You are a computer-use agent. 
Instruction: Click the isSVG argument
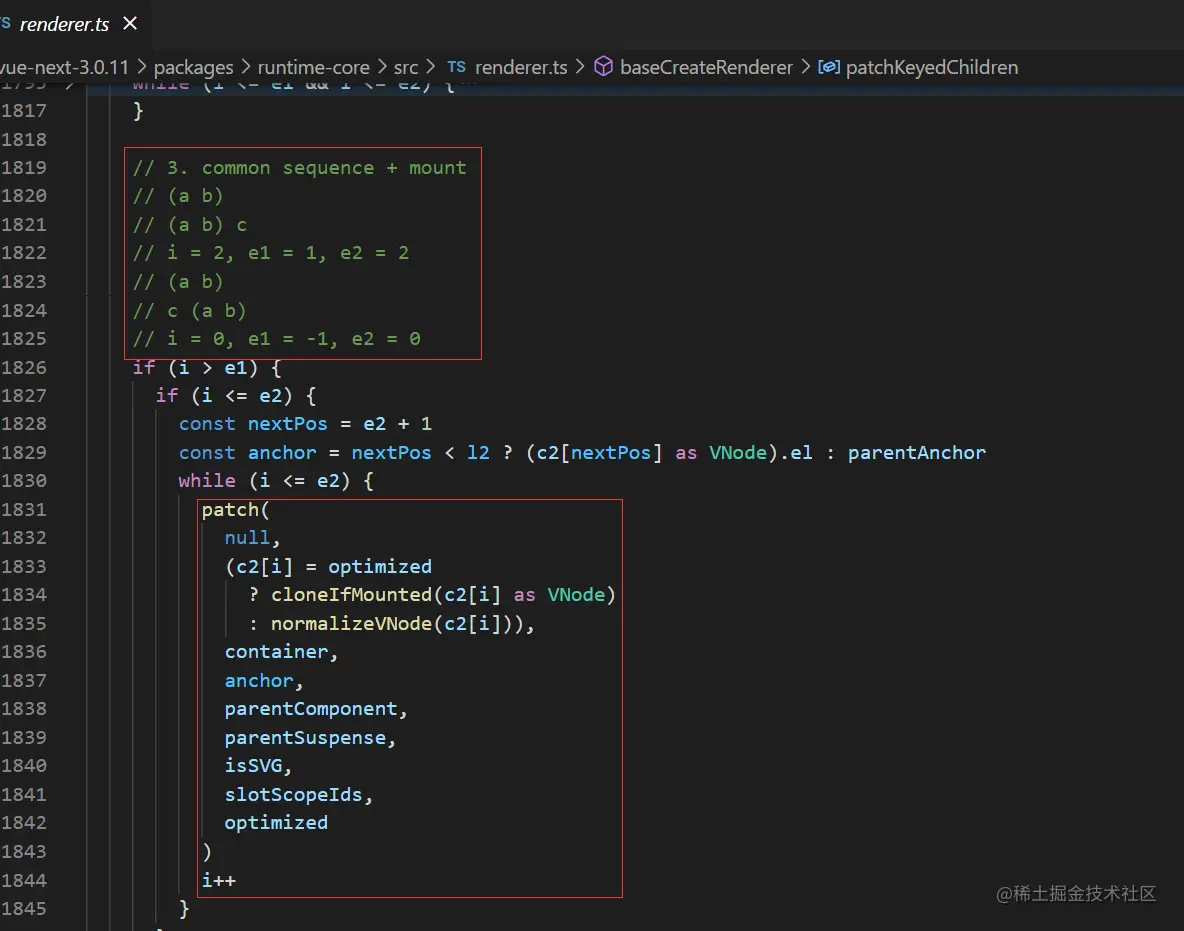click(x=253, y=766)
